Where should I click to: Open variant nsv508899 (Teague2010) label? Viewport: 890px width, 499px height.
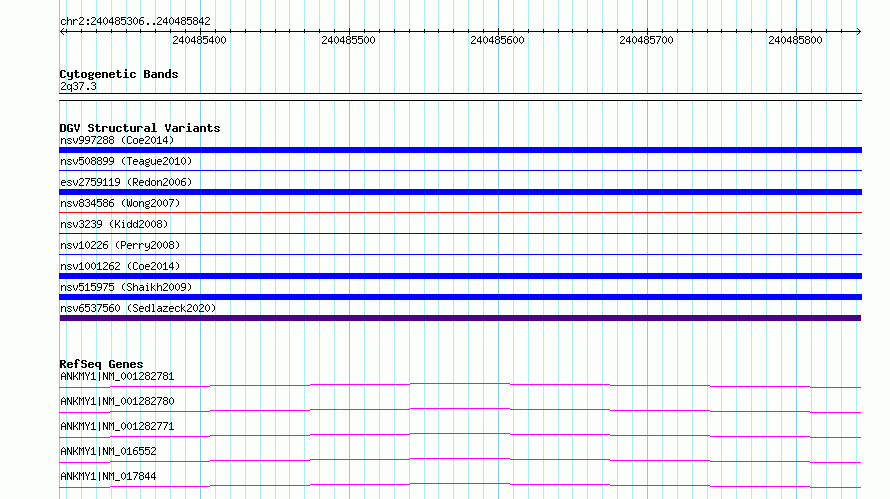coord(126,161)
